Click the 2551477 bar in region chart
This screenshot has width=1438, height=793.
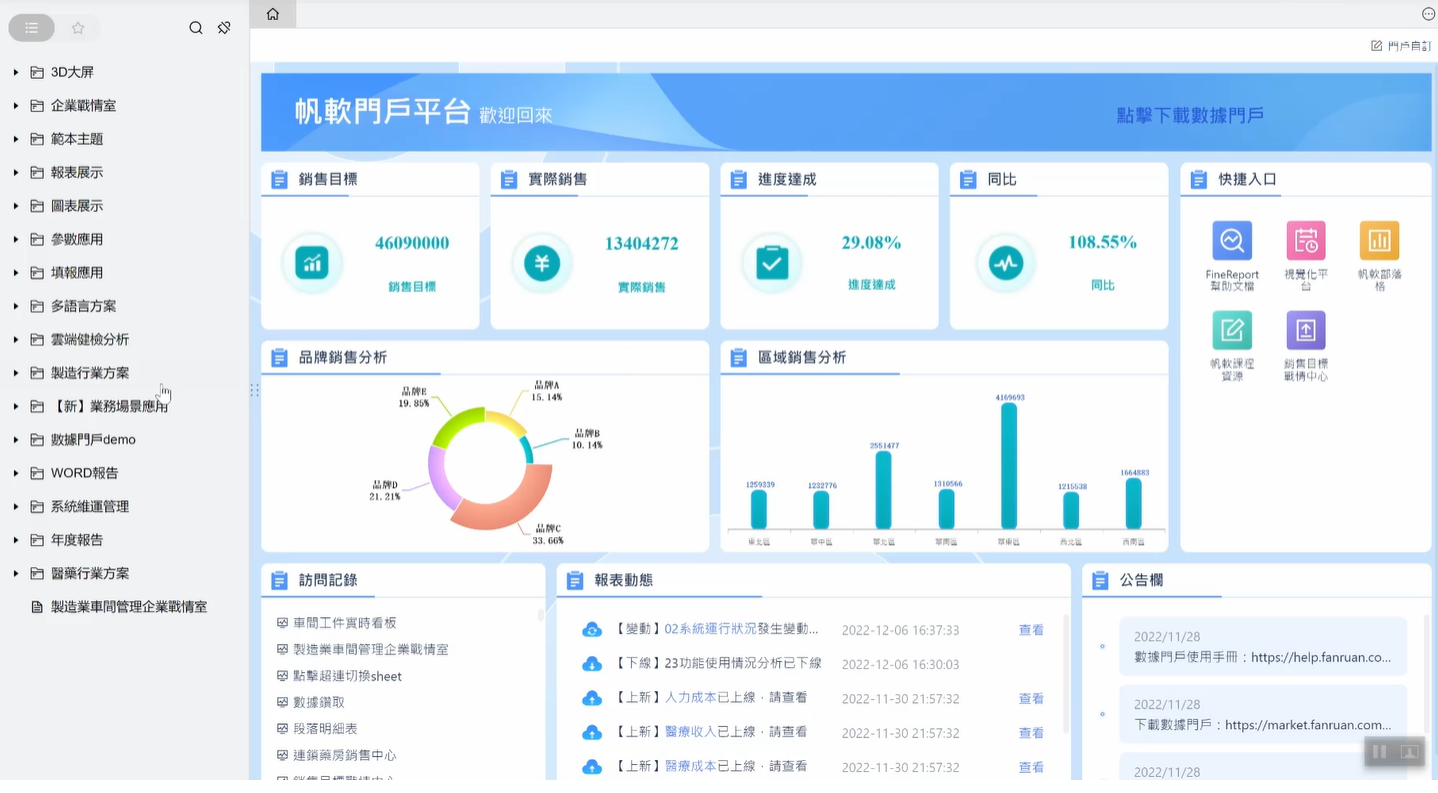[883, 490]
